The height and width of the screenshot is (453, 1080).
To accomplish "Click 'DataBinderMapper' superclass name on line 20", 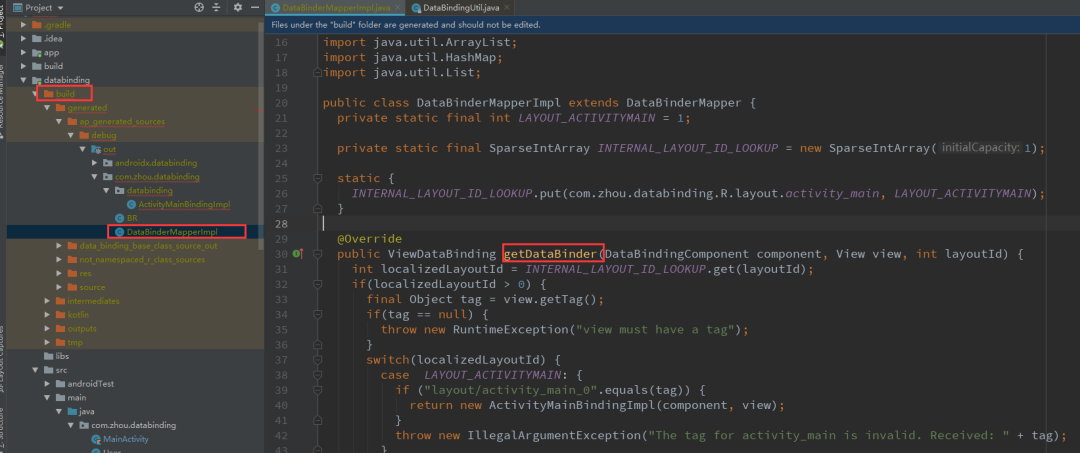I will tap(683, 103).
